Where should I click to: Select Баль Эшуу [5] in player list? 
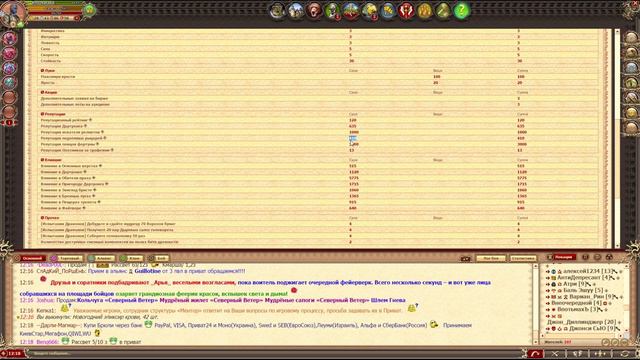[583, 290]
